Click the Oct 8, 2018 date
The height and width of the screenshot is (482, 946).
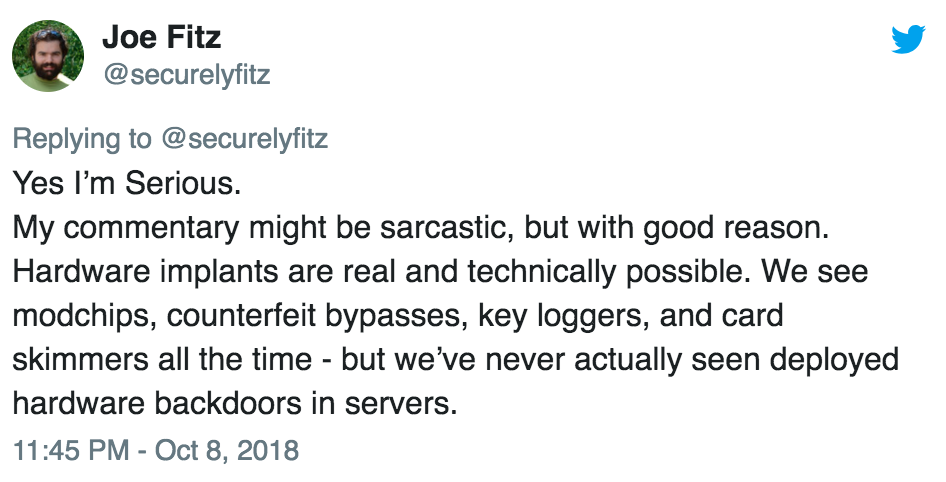coord(227,450)
